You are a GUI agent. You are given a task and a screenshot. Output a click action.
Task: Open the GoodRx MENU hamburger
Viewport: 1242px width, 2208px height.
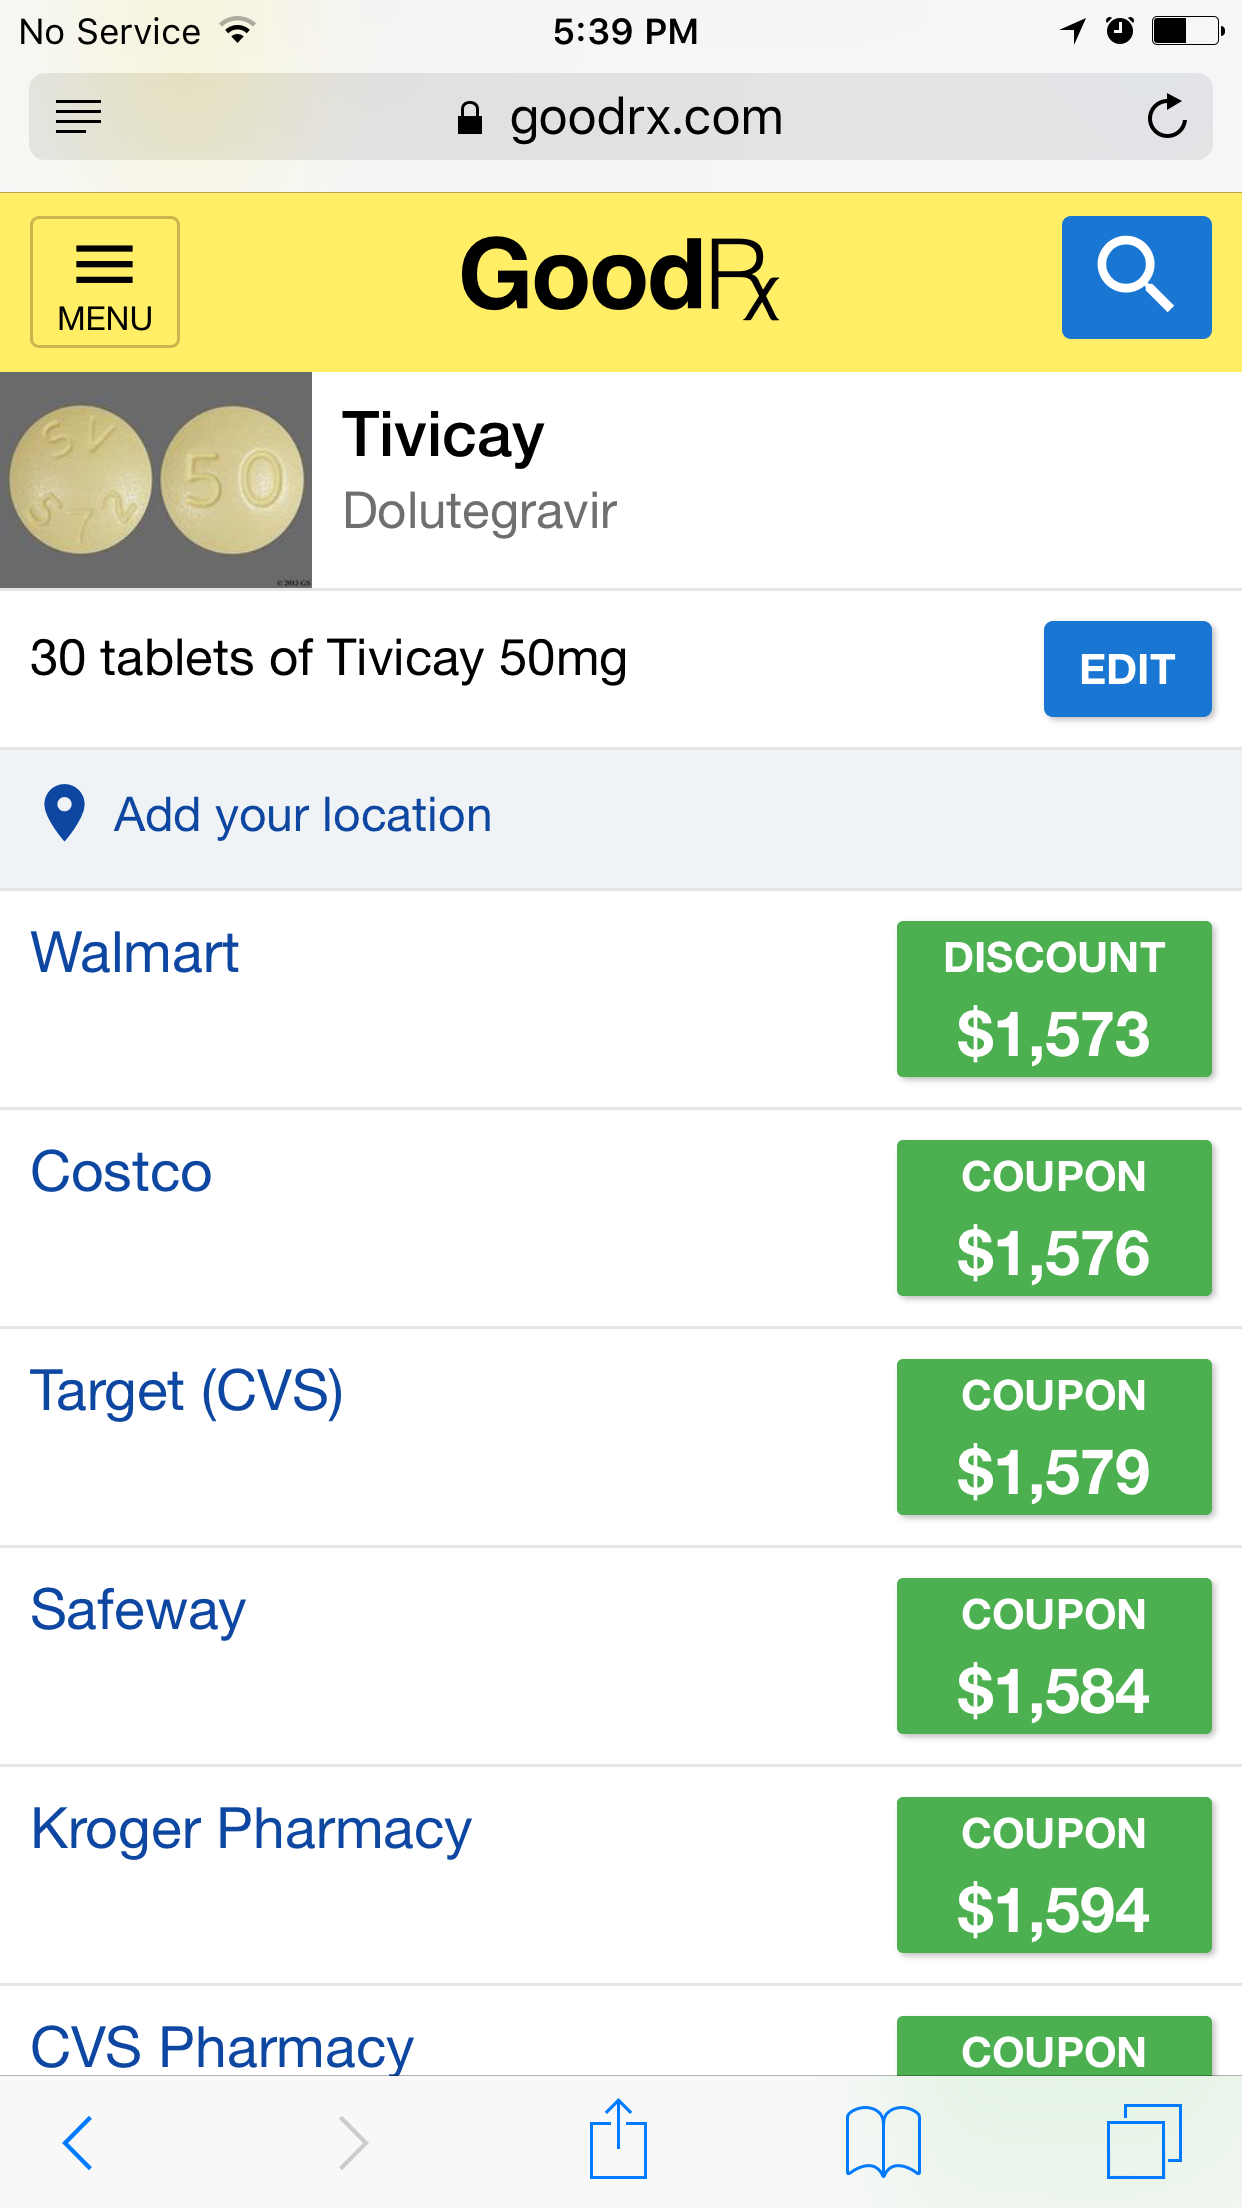tap(105, 282)
